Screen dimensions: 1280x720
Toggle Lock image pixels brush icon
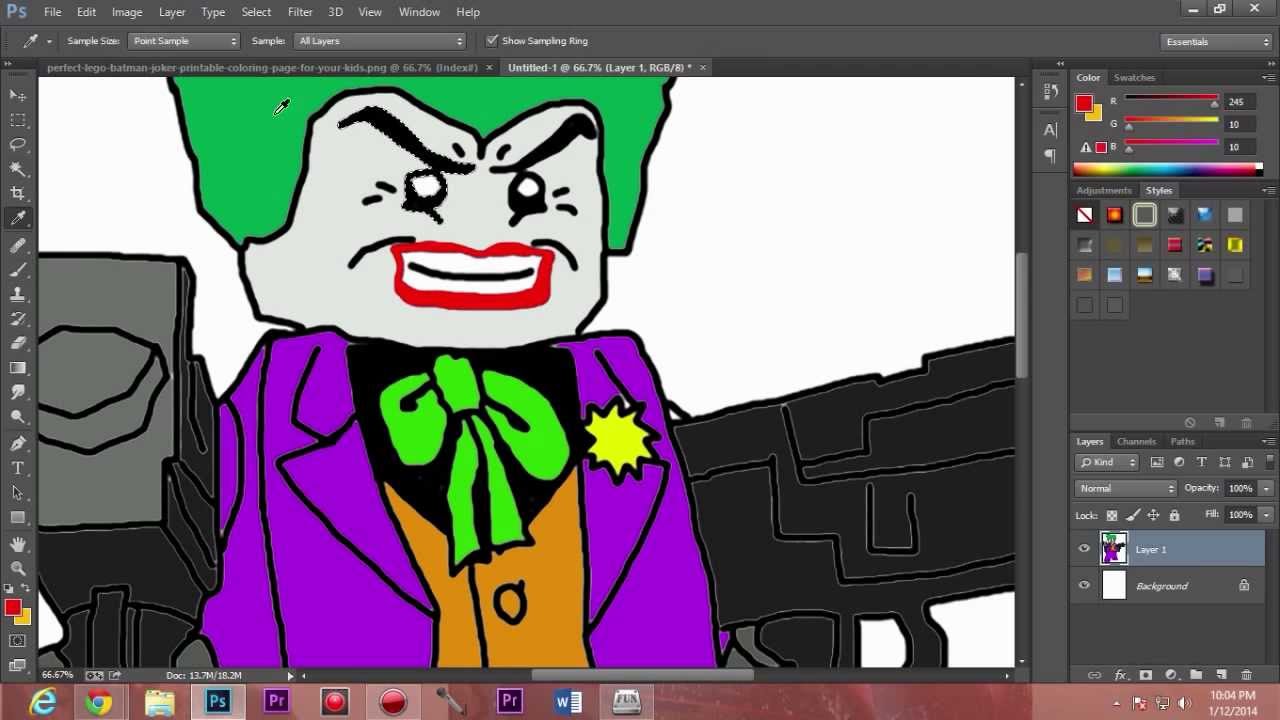(1133, 515)
